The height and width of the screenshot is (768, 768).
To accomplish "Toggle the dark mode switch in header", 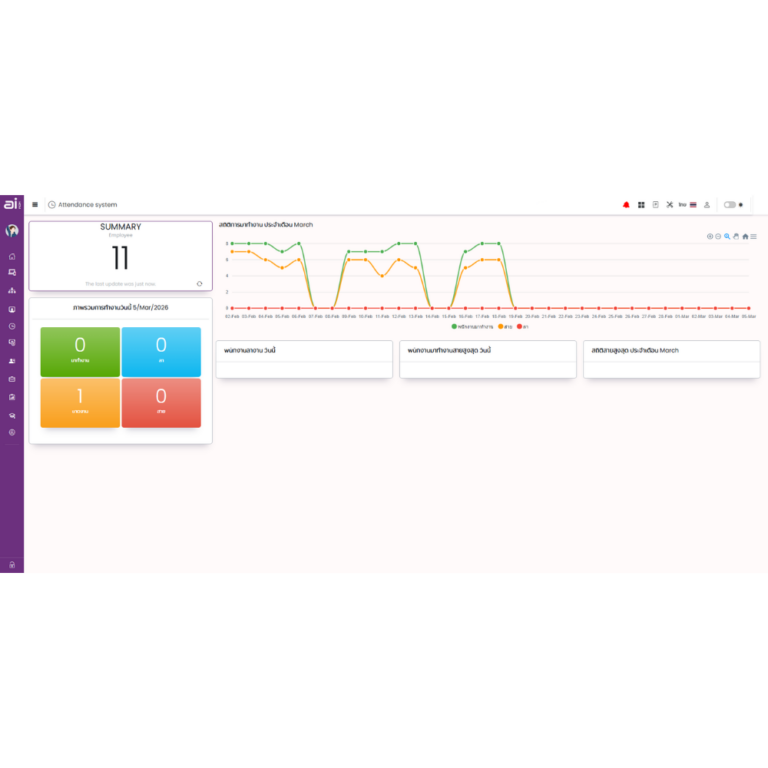I will 731,205.
